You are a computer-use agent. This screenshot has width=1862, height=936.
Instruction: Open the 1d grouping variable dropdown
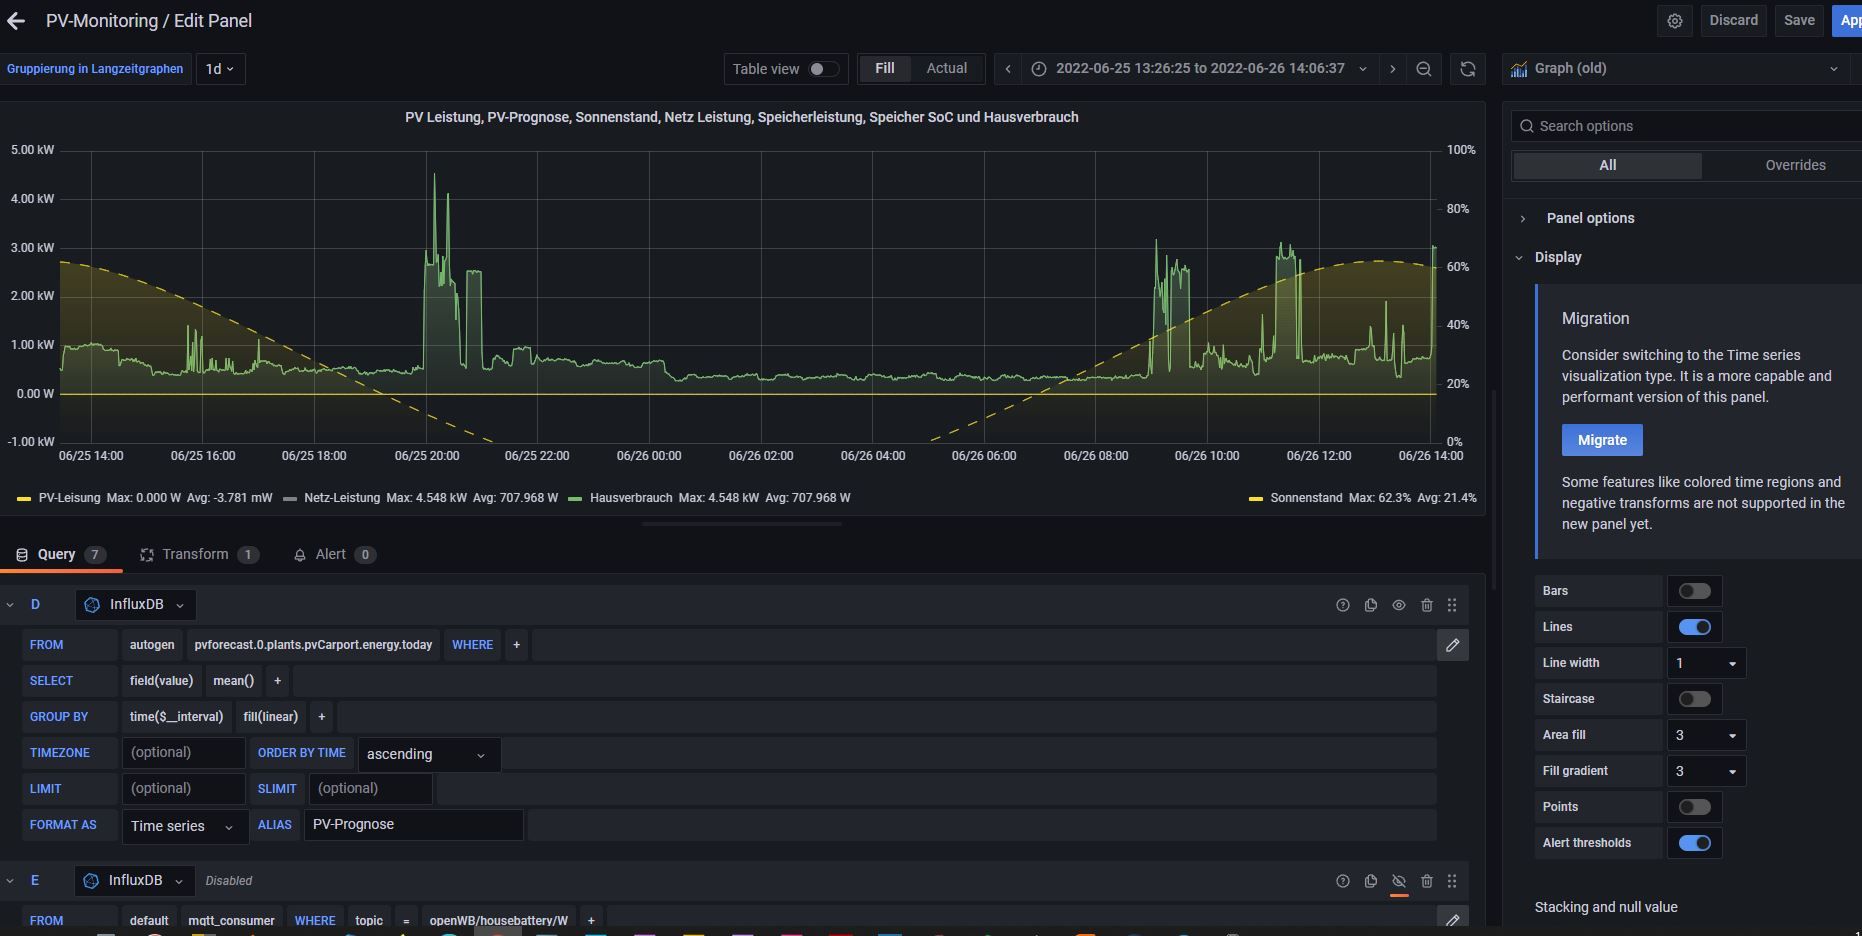[x=220, y=69]
